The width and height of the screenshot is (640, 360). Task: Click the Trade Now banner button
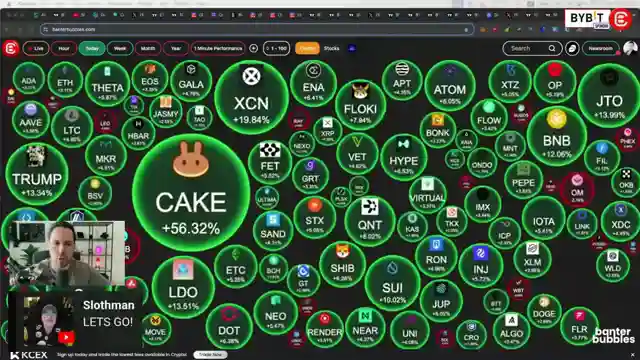click(210, 355)
